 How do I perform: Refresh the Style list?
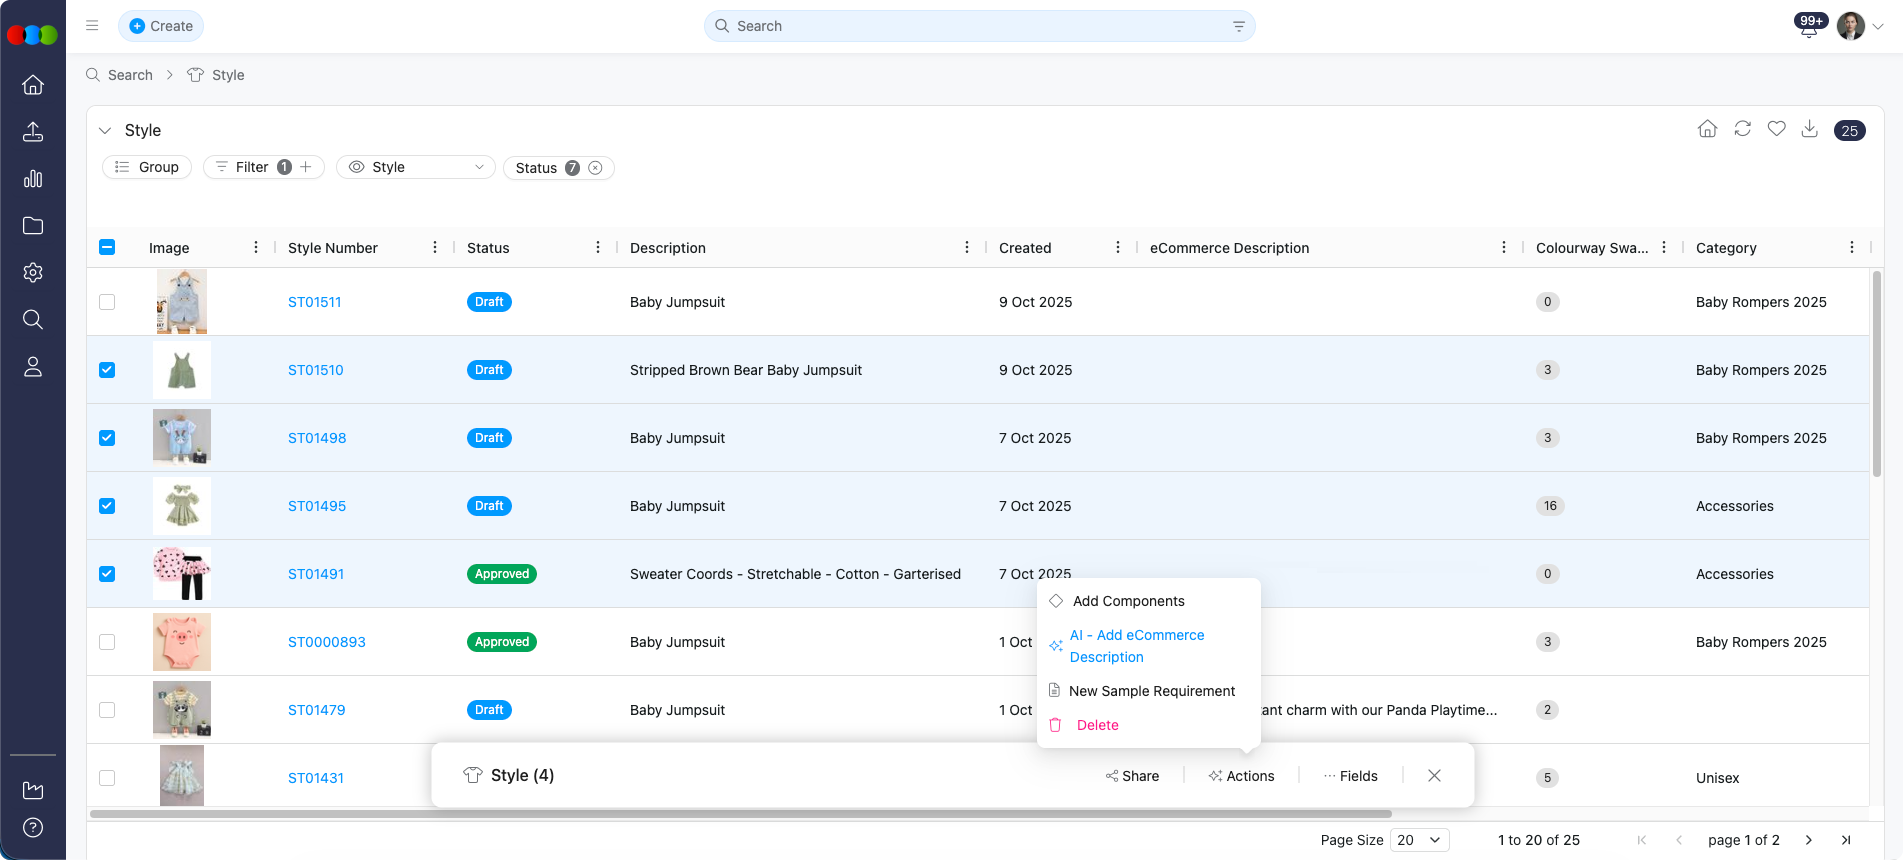point(1743,129)
